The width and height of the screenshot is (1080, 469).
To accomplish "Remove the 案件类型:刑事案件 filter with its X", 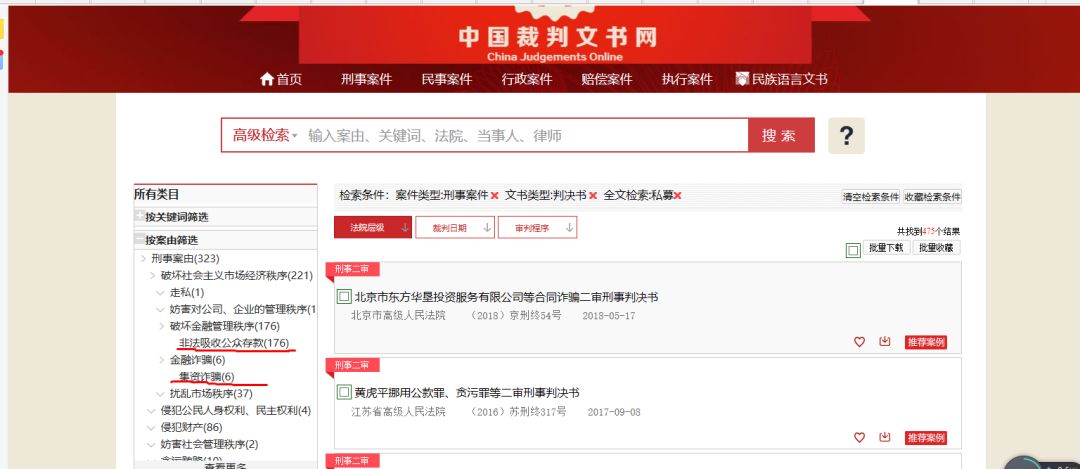I will [495, 196].
